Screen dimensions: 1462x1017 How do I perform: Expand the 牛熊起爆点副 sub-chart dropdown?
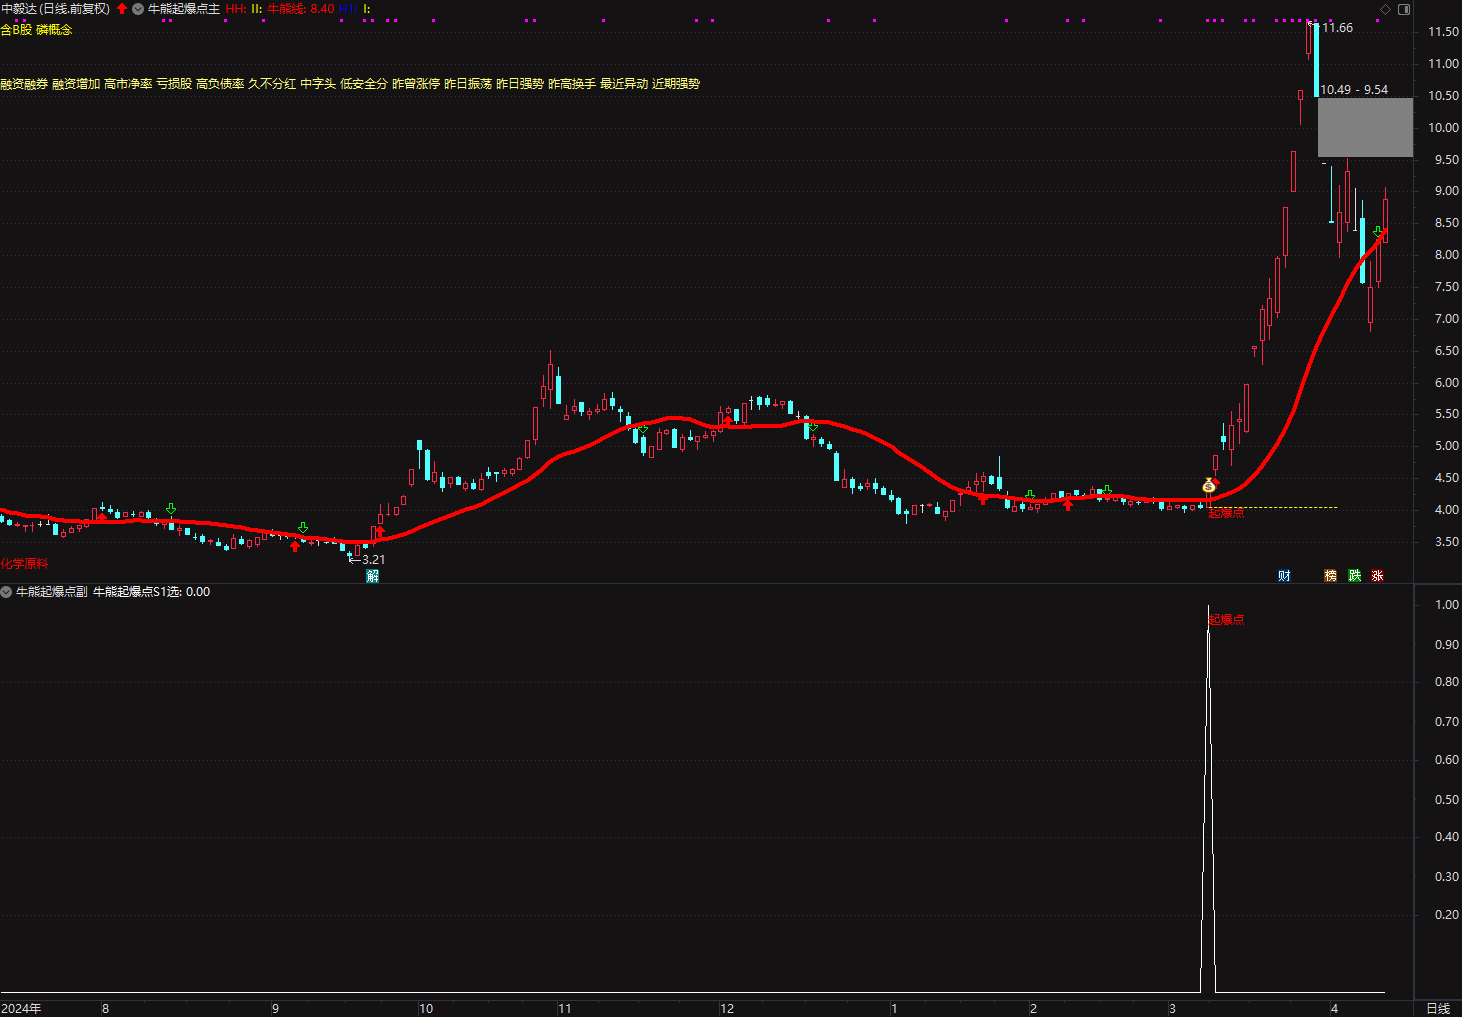coord(6,592)
